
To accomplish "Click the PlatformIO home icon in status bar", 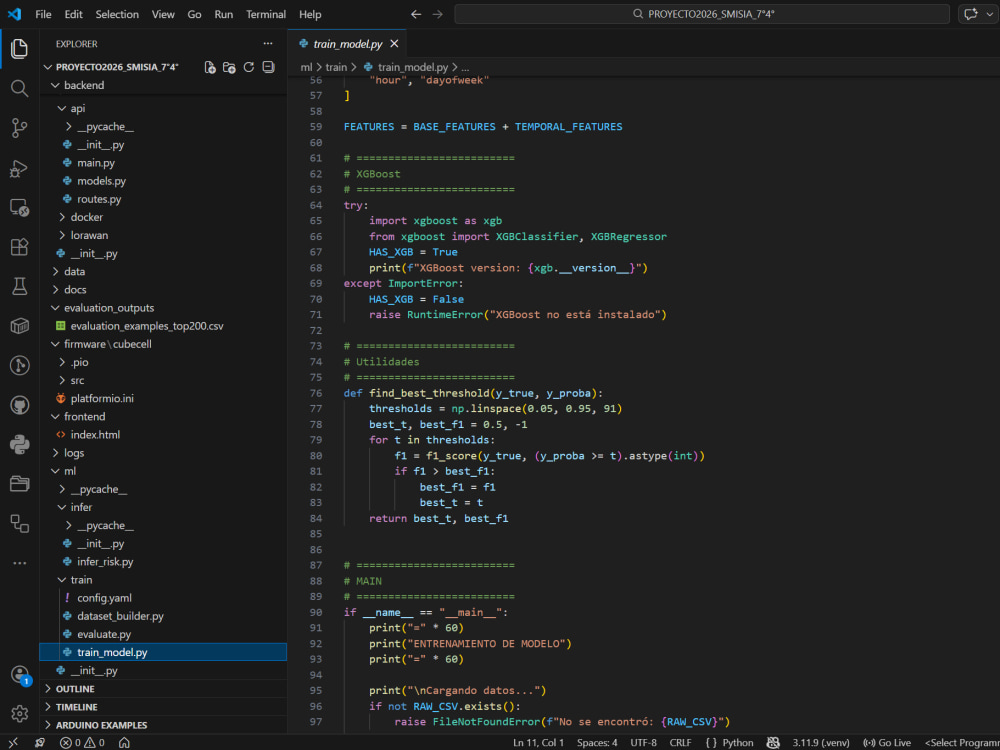I will (124, 742).
